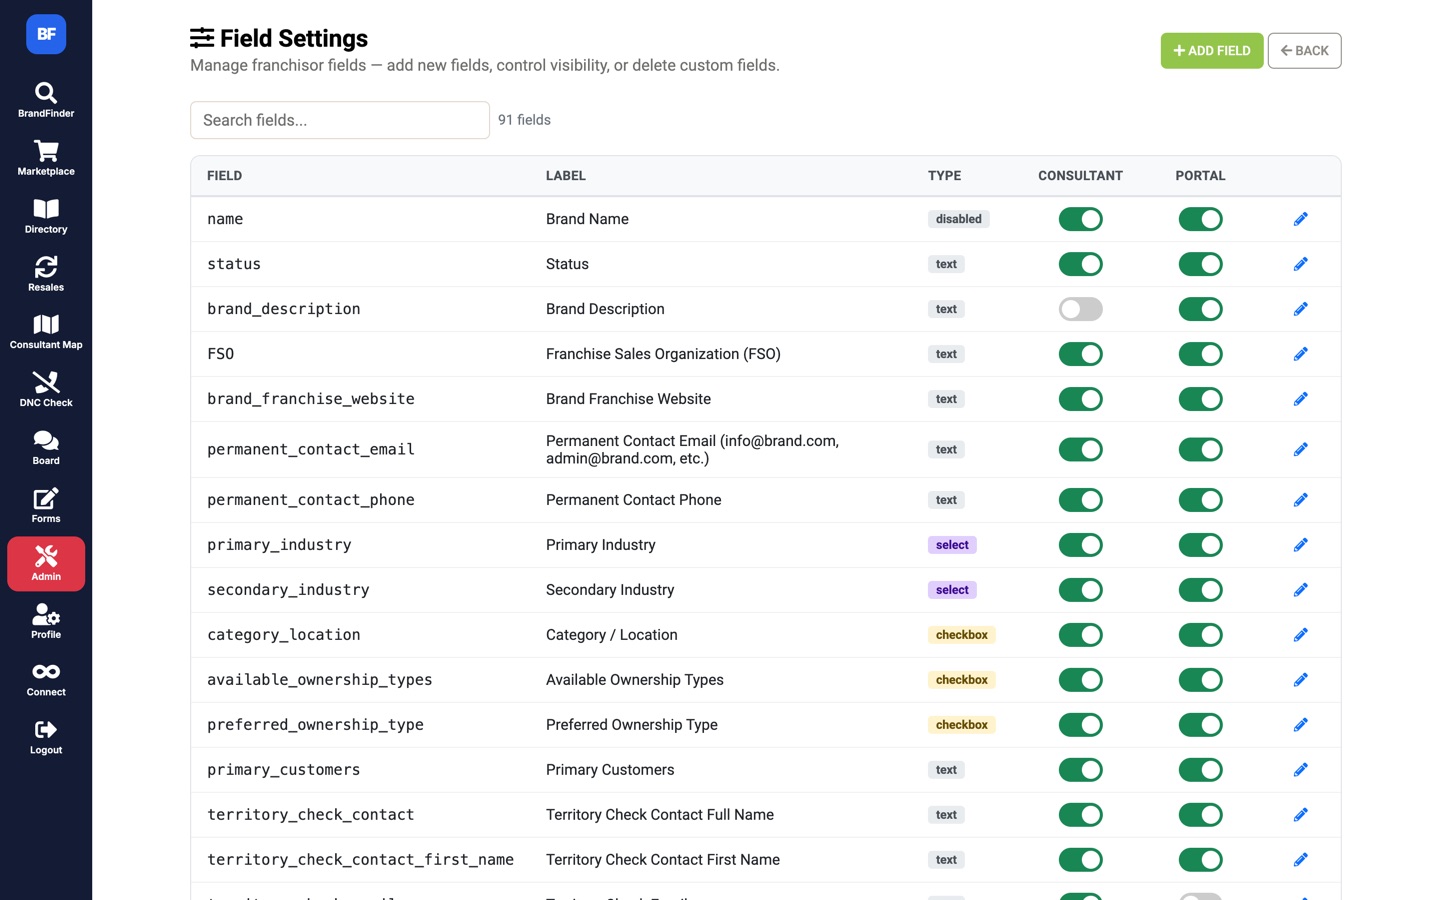This screenshot has width=1440, height=900.
Task: Edit the territory_check_contact field with the pencil icon
Action: 1300,815
